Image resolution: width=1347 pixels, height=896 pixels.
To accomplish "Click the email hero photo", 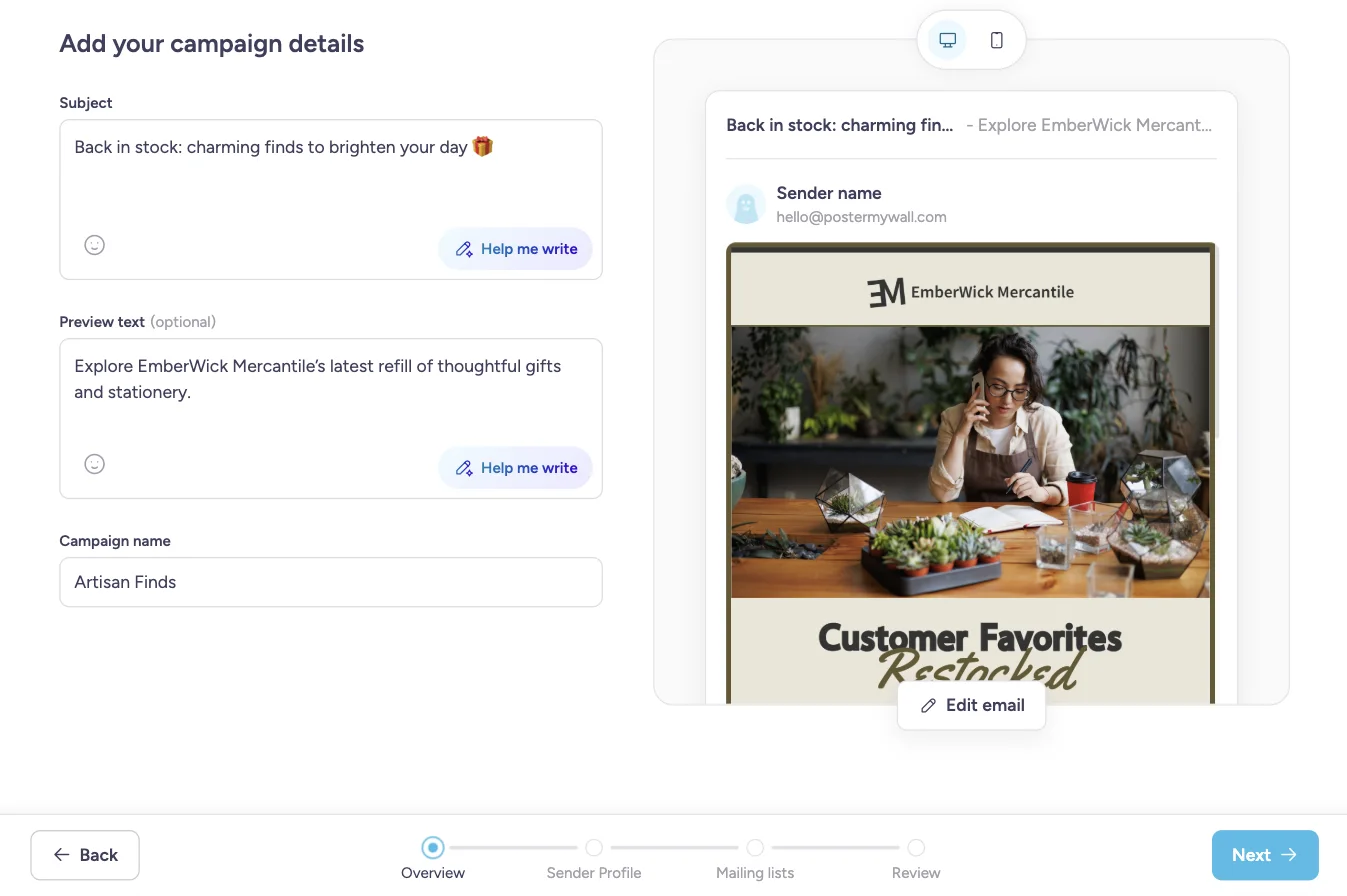I will tap(970, 462).
